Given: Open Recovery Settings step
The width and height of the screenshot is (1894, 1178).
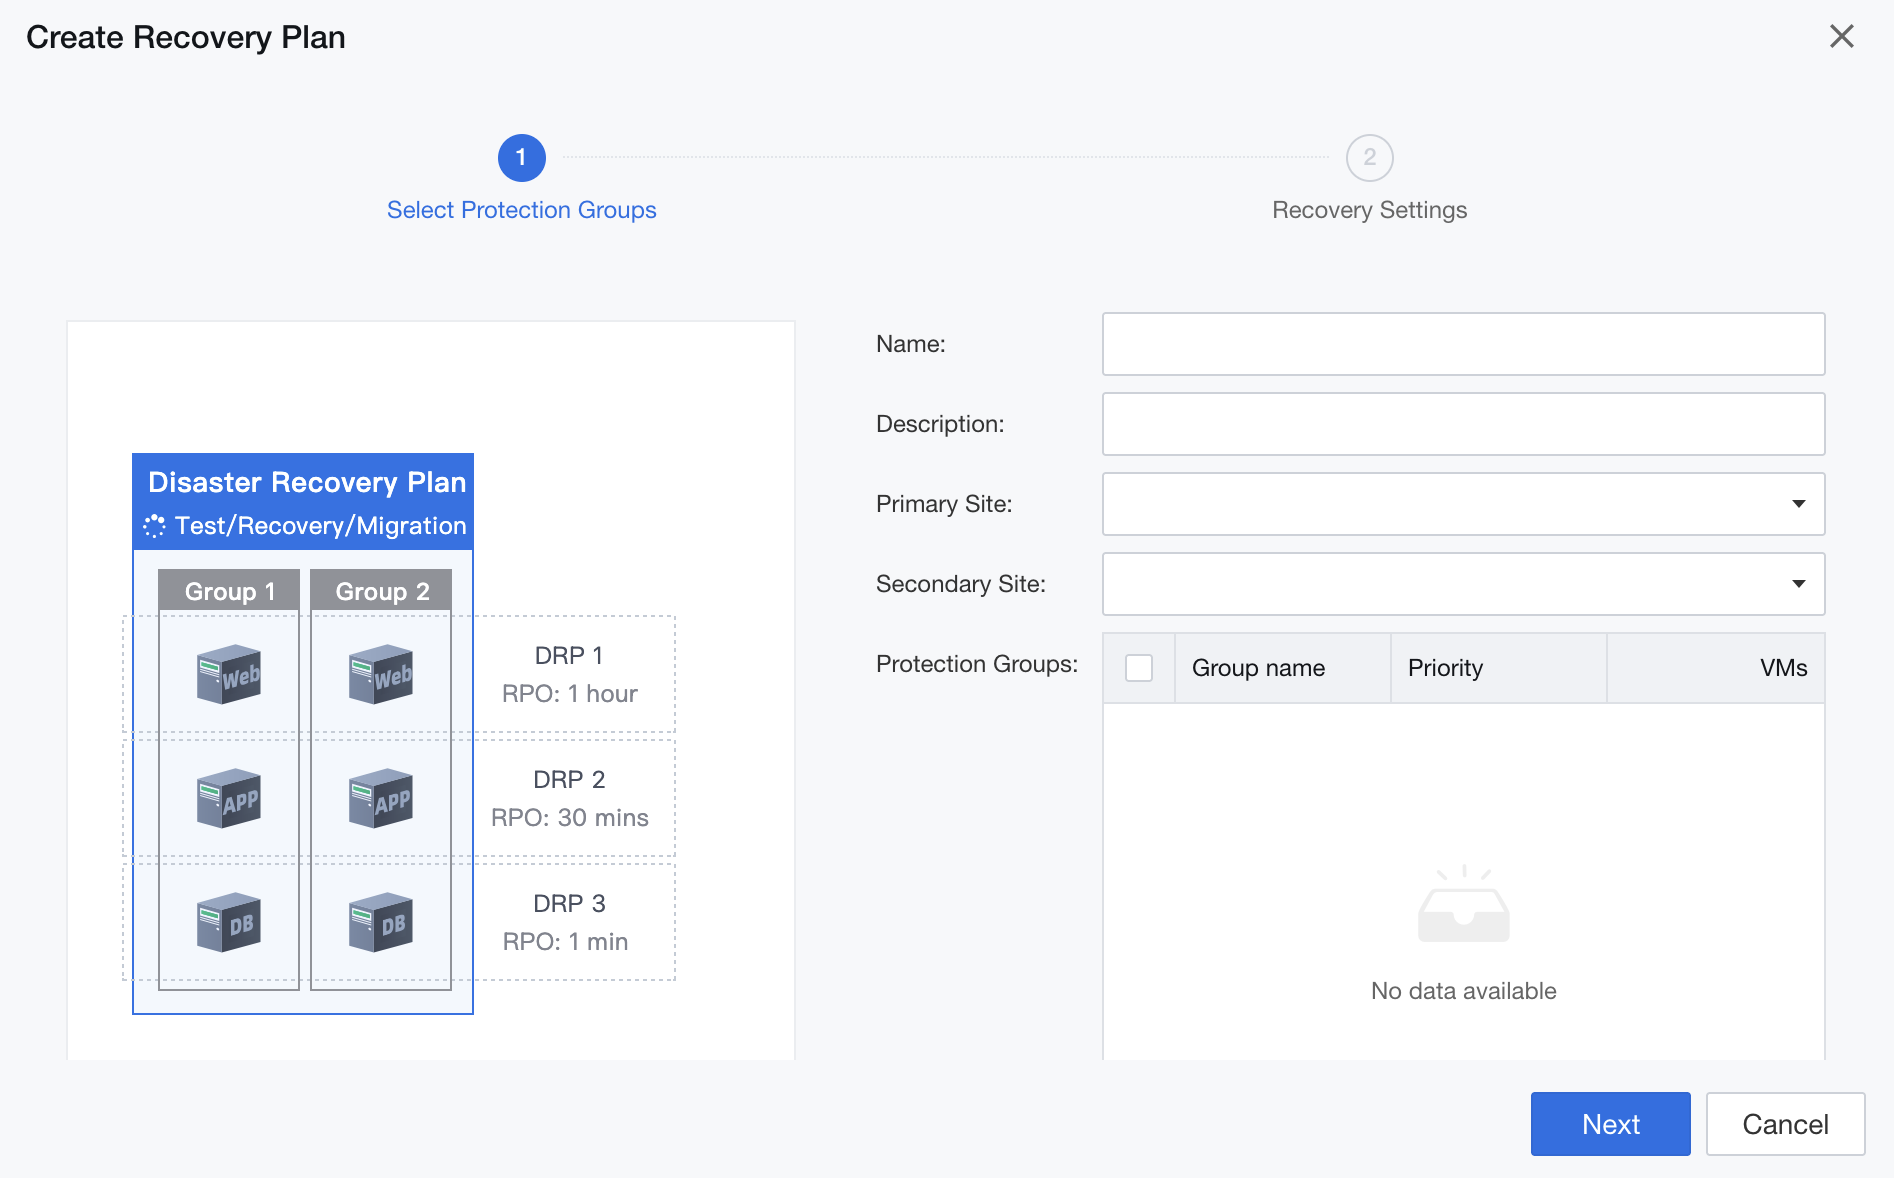Looking at the screenshot, I should [1369, 210].
